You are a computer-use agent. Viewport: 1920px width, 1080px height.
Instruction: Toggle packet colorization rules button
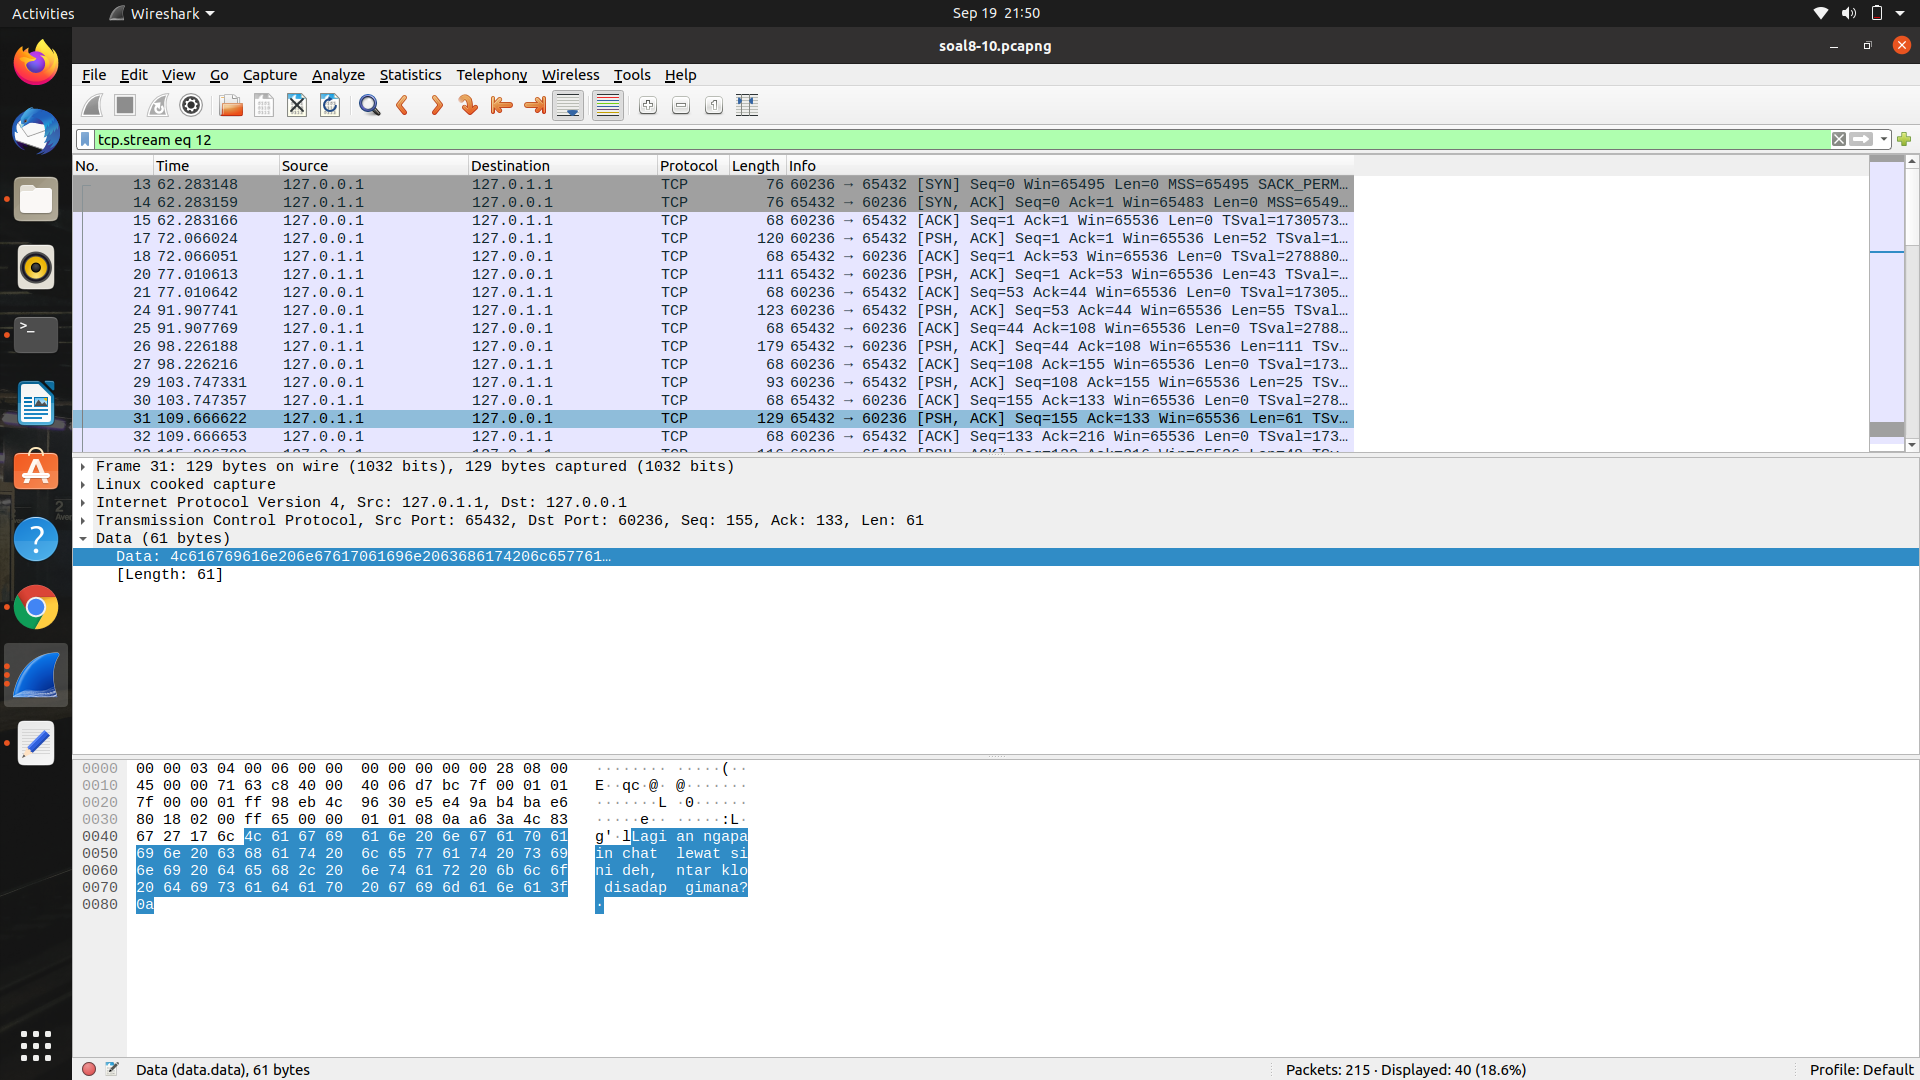[x=607, y=105]
